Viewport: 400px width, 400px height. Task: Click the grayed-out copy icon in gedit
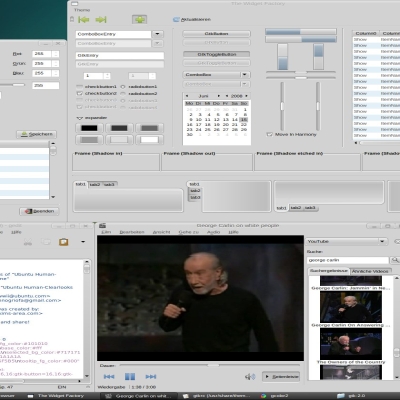tap(46, 242)
